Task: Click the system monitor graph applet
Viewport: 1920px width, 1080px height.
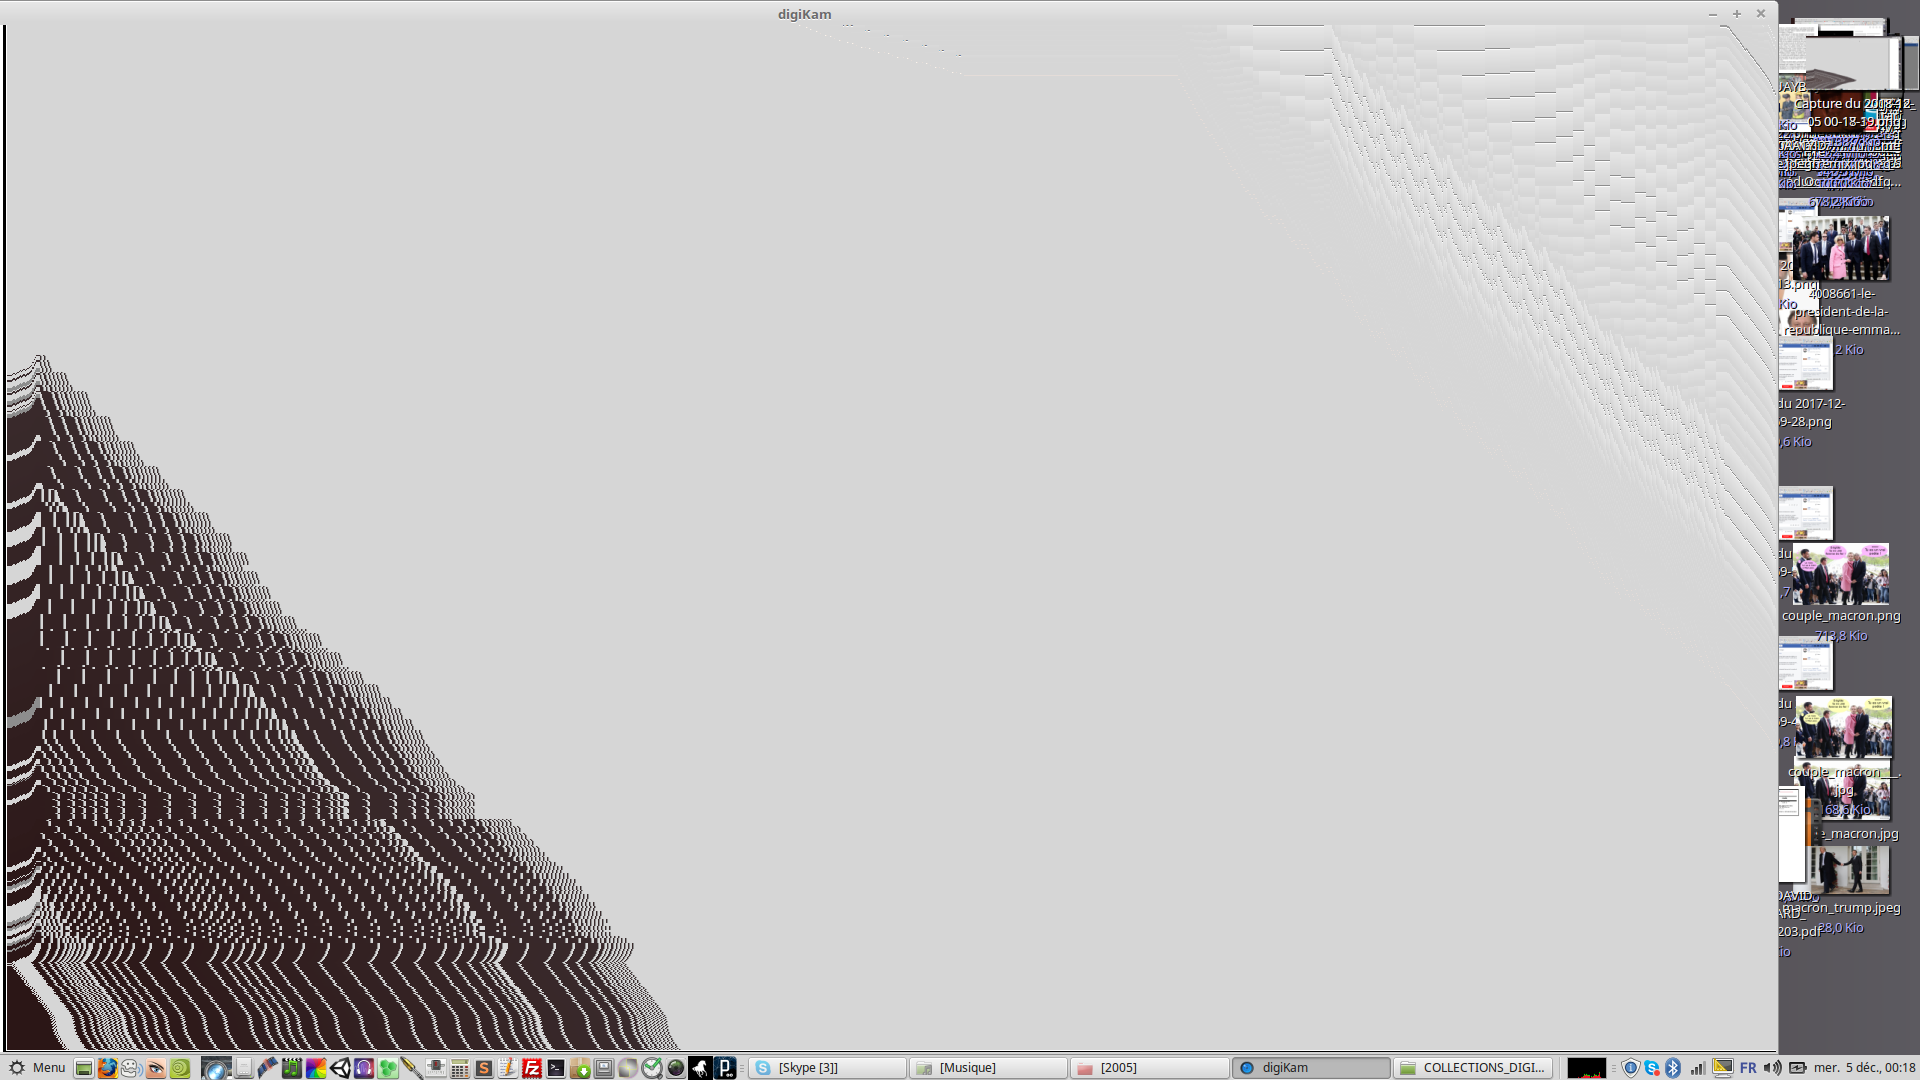Action: 1586,1068
